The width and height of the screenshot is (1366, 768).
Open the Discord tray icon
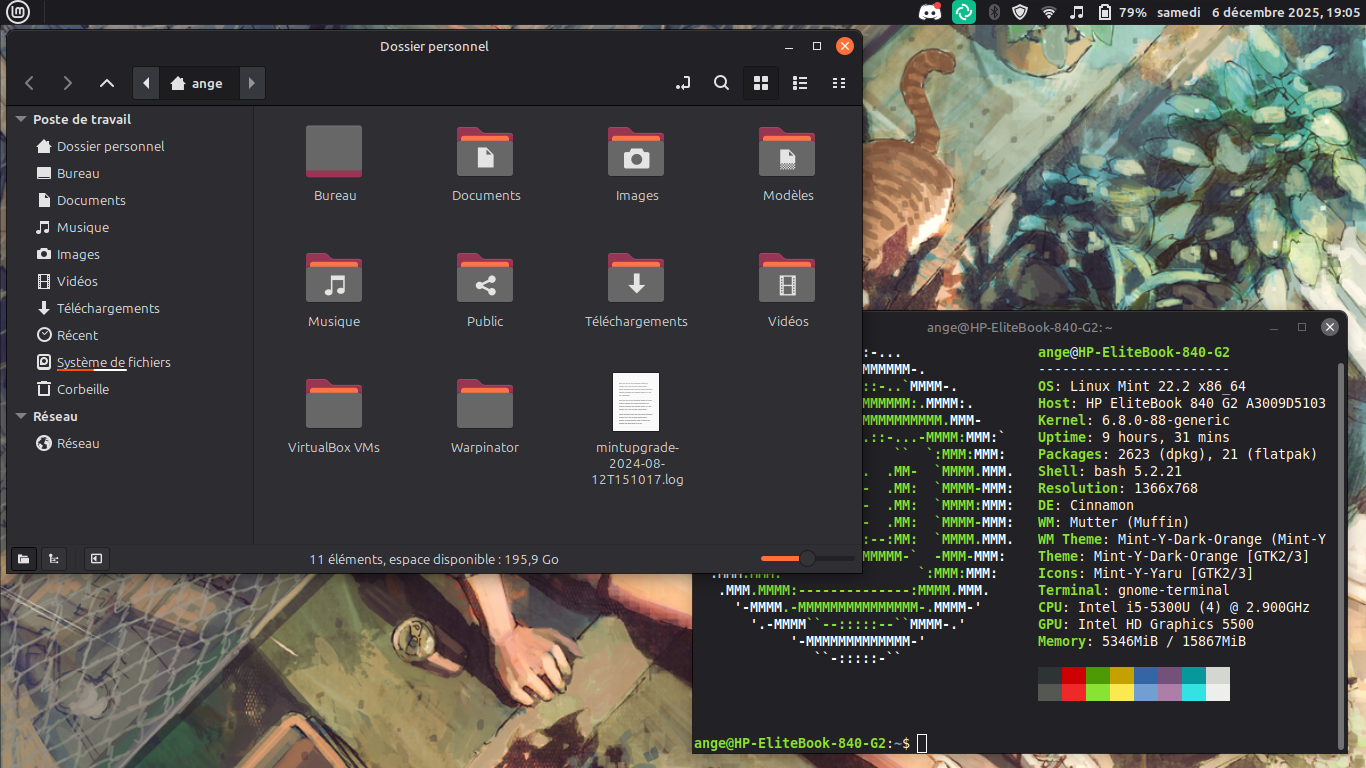pyautogui.click(x=929, y=12)
